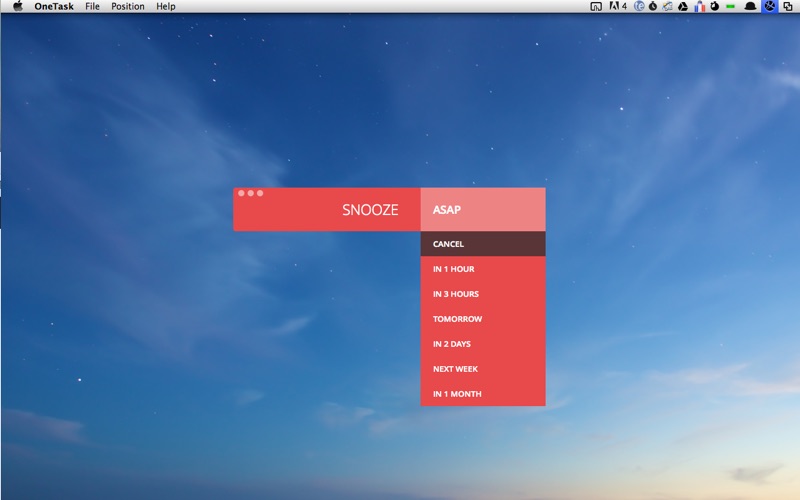Click the blue and red bars menu bar icon
The height and width of the screenshot is (500, 800).
tap(699, 6)
